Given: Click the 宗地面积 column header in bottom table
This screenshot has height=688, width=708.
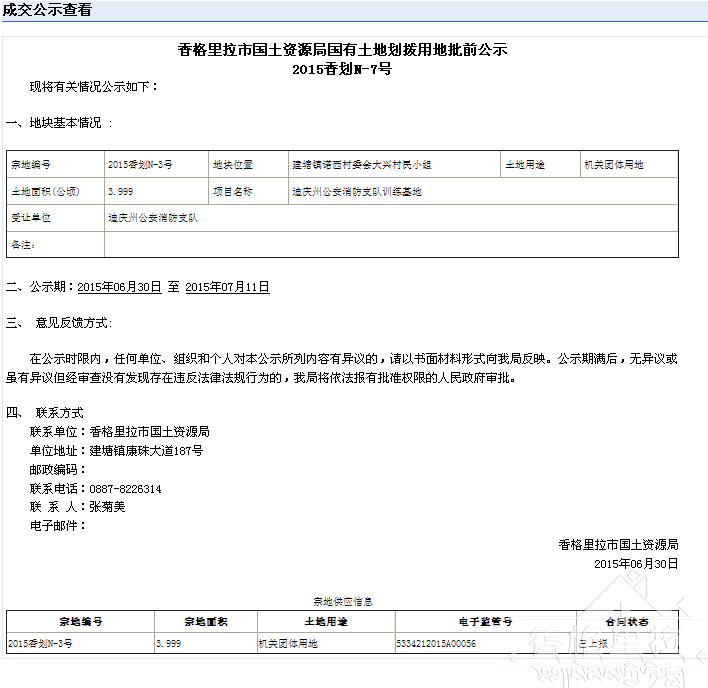Looking at the screenshot, I should pos(205,621).
